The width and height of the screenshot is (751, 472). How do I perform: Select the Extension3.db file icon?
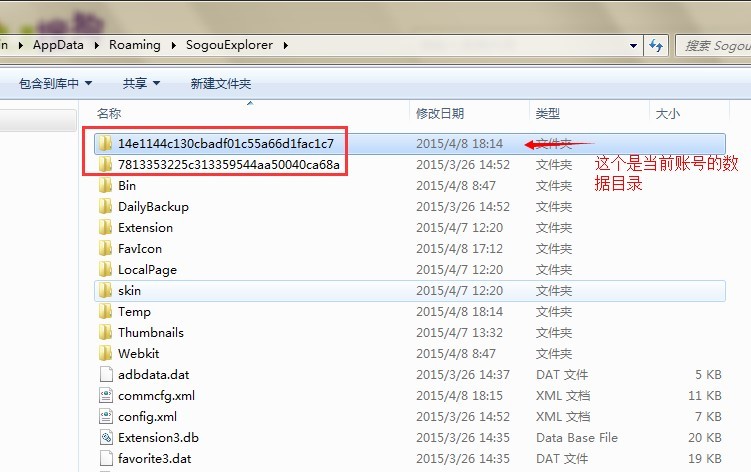[106, 437]
